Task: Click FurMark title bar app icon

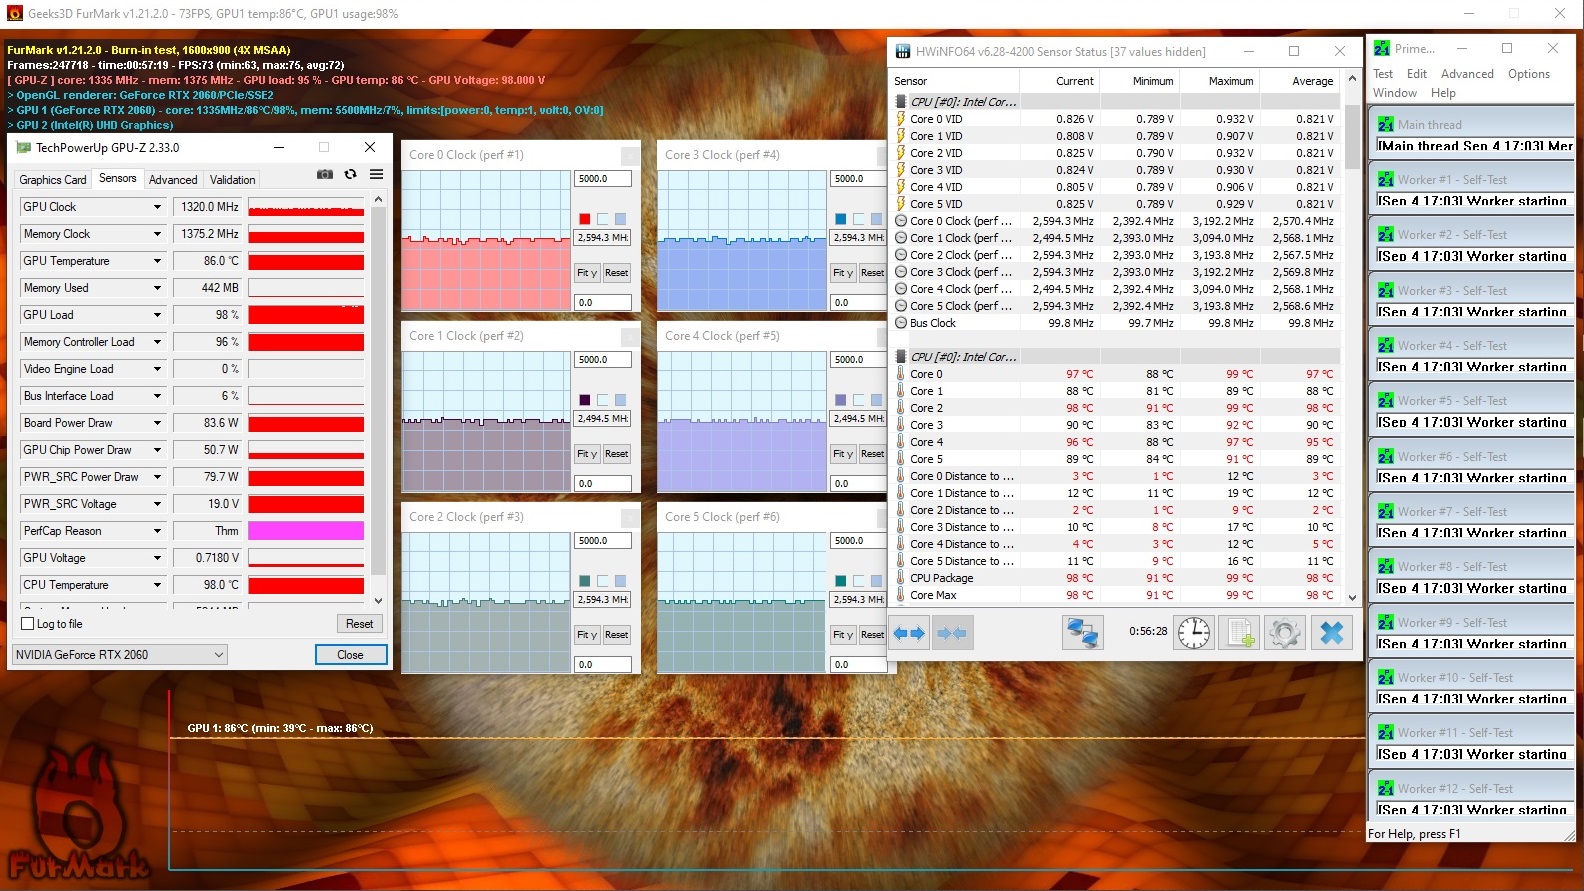Action: tap(14, 14)
